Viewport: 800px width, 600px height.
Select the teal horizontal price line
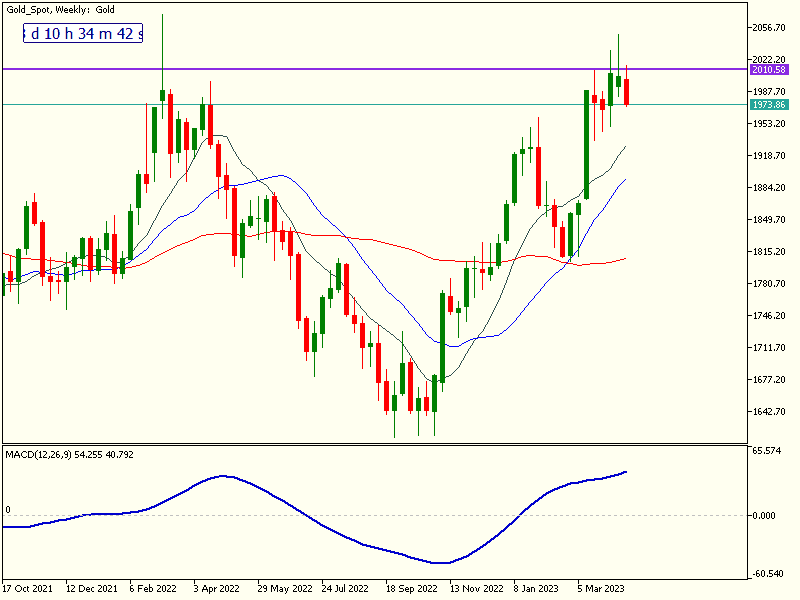pos(400,104)
